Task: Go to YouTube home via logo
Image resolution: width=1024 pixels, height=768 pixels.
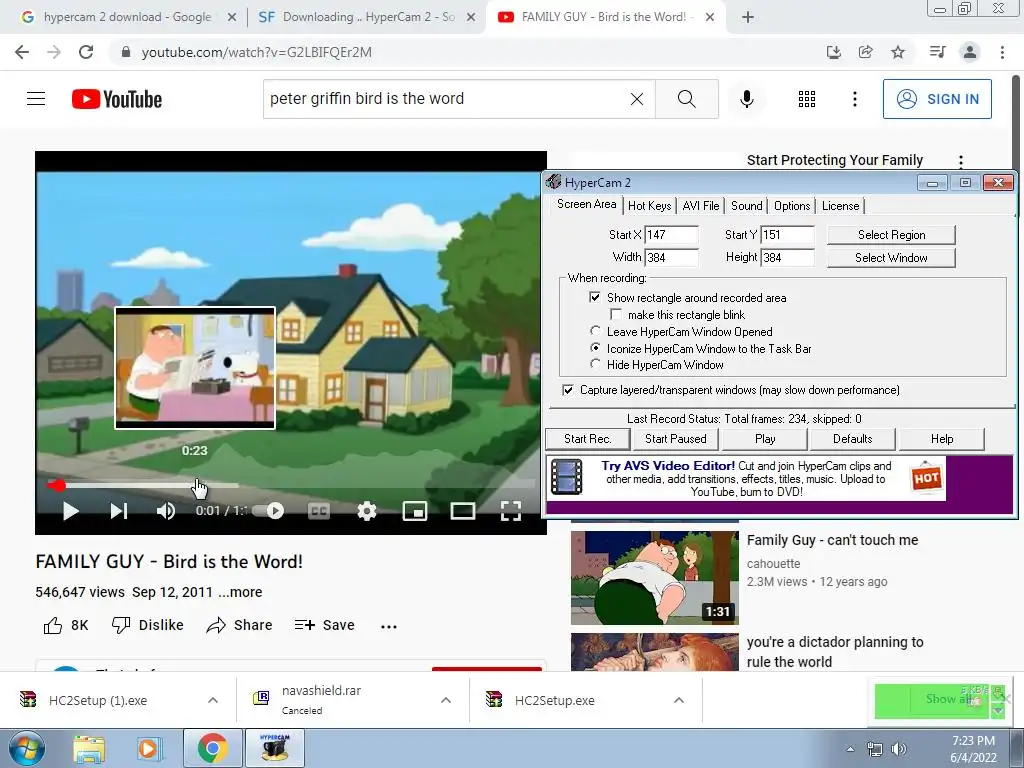Action: tap(117, 99)
